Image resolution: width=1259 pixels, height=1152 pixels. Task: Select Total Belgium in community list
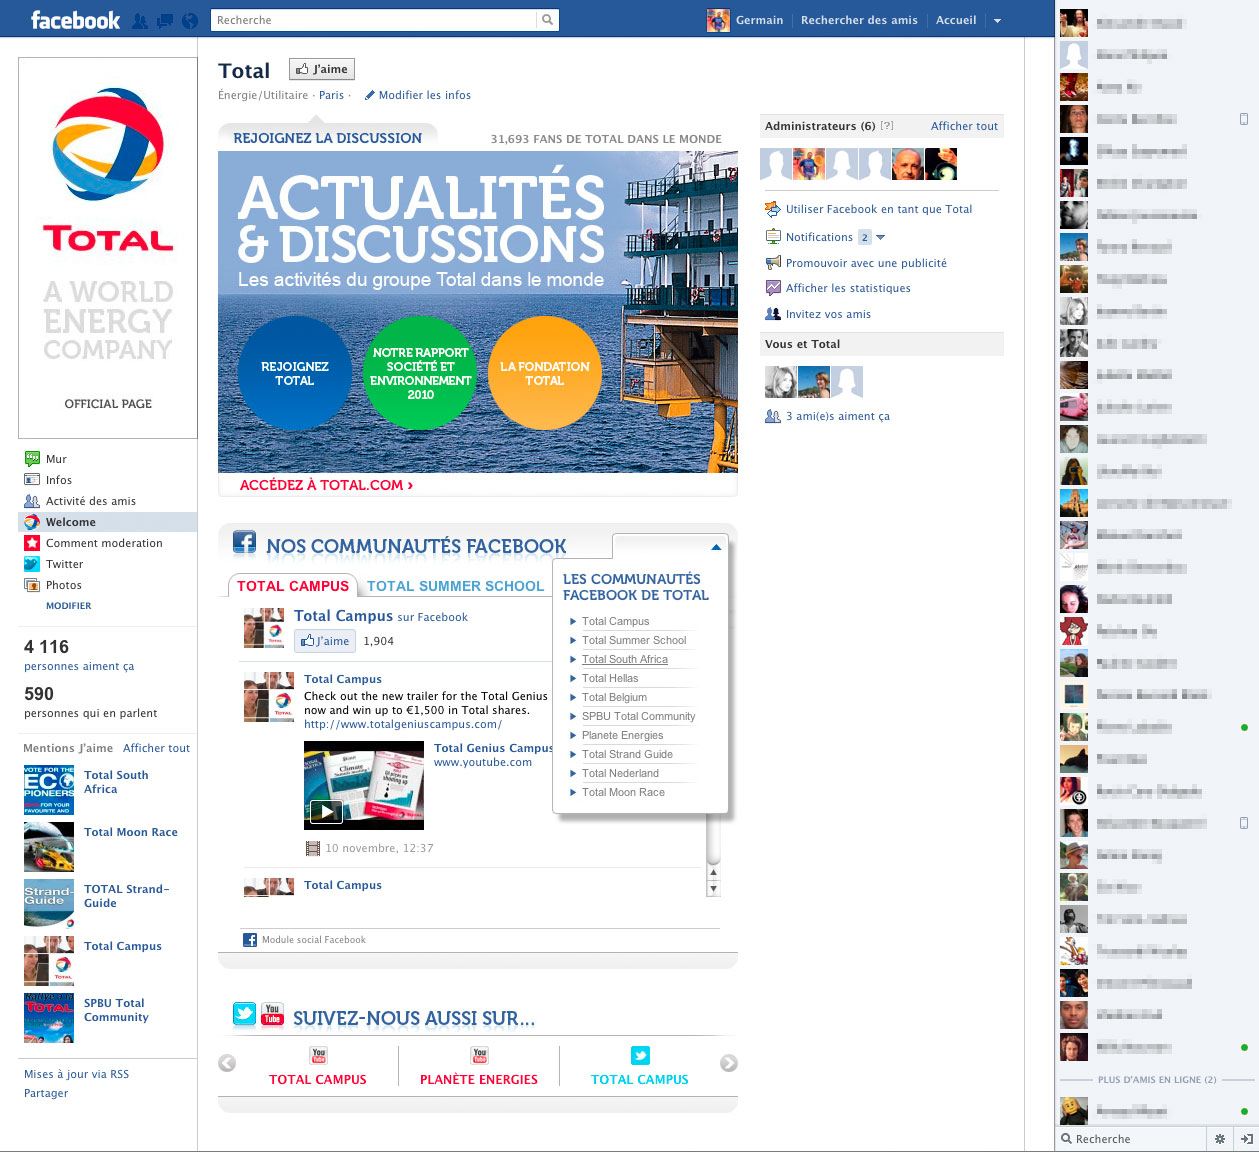(x=614, y=697)
